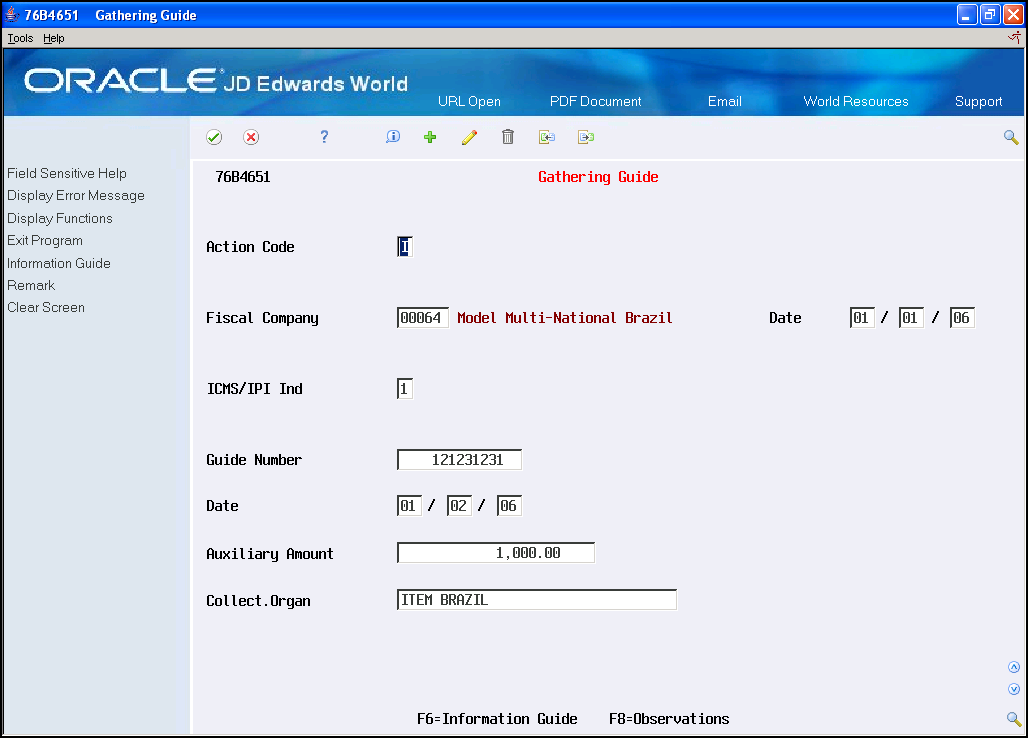The width and height of the screenshot is (1028, 738).
Task: Open the Help menu
Action: tap(54, 38)
